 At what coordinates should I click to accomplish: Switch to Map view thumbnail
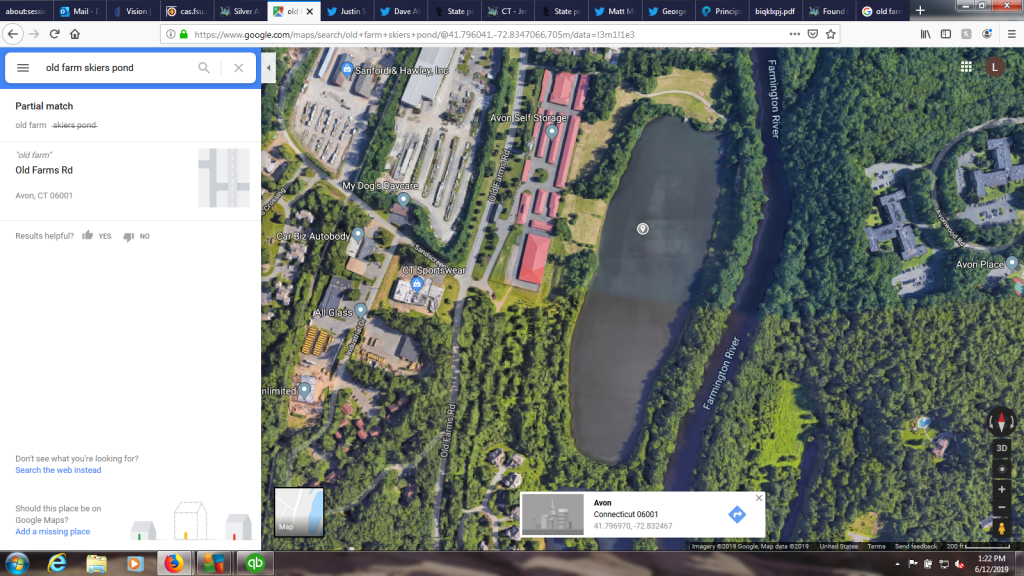(299, 511)
